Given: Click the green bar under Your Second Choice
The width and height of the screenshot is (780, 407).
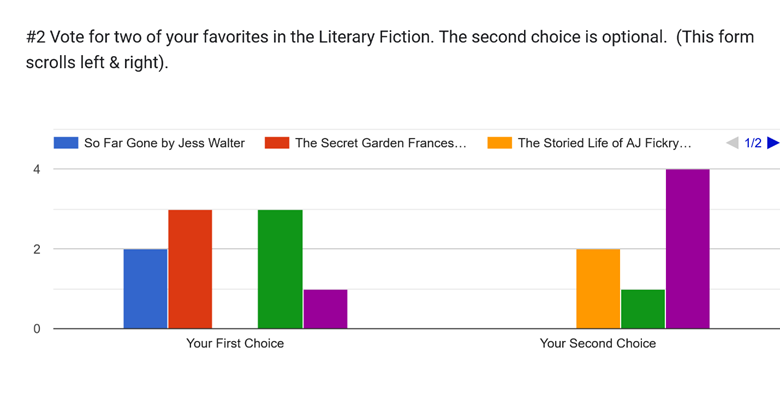Looking at the screenshot, I should (643, 308).
